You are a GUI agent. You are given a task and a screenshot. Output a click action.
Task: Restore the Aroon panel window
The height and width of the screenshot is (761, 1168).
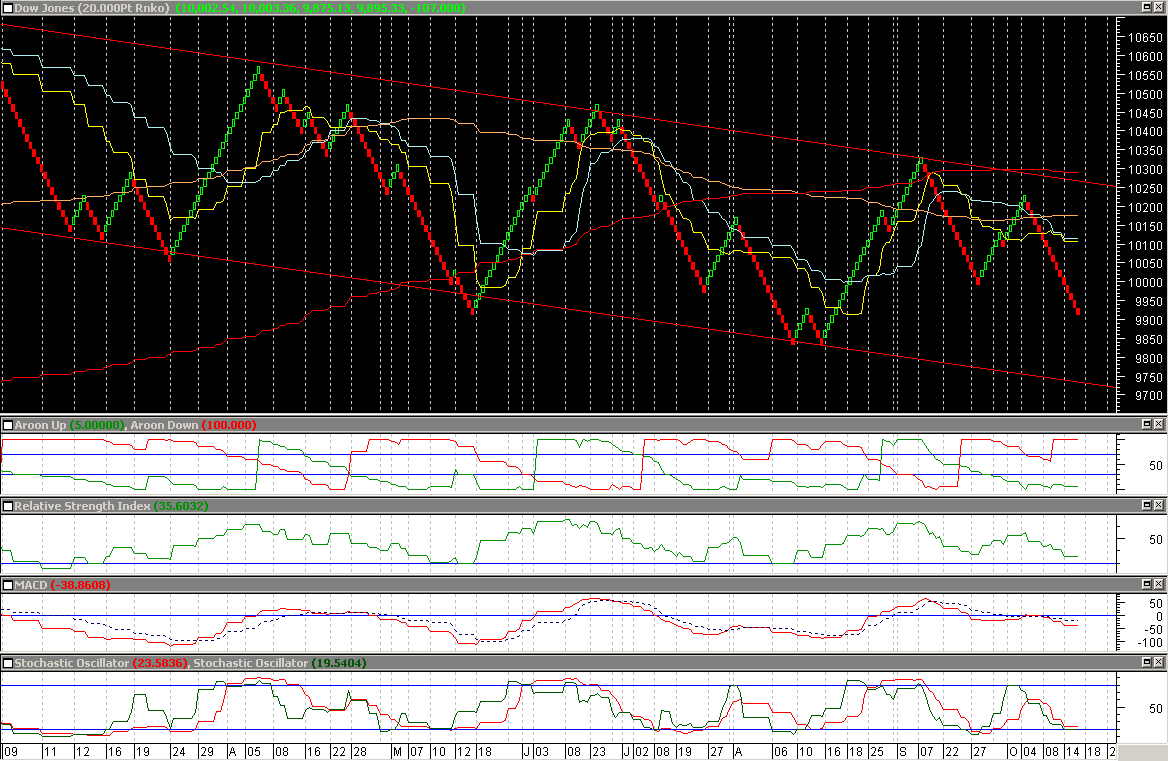1147,425
